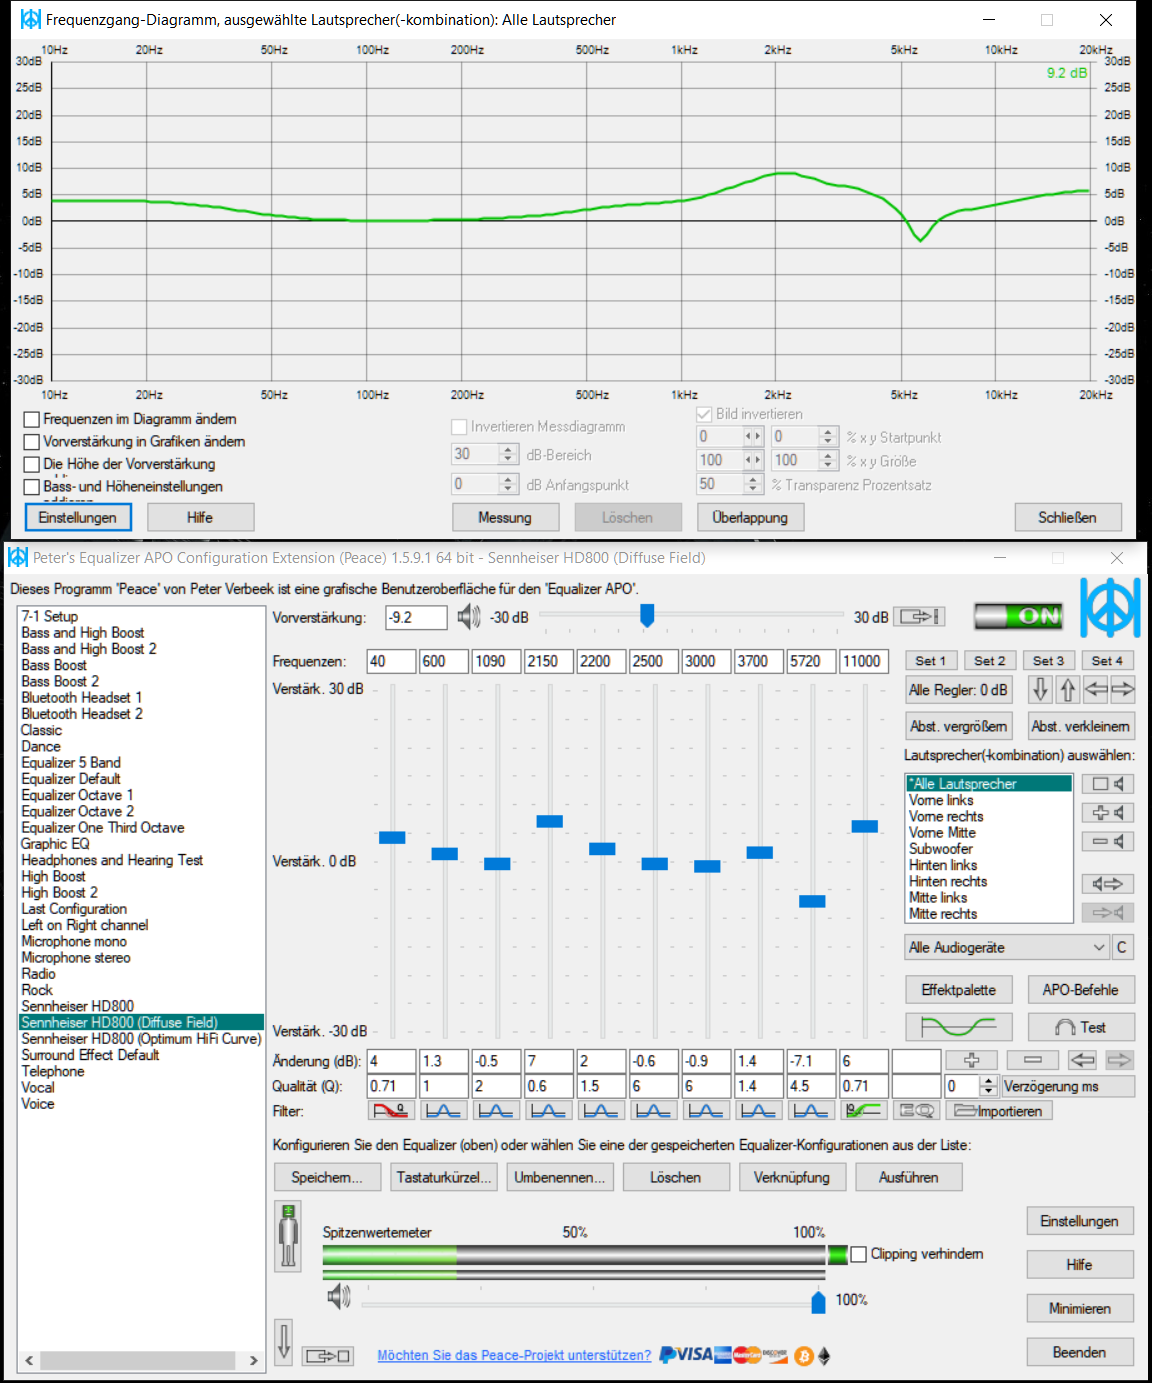This screenshot has height=1383, width=1152.
Task: Click the figure icon beside peak meter
Action: point(289,1236)
